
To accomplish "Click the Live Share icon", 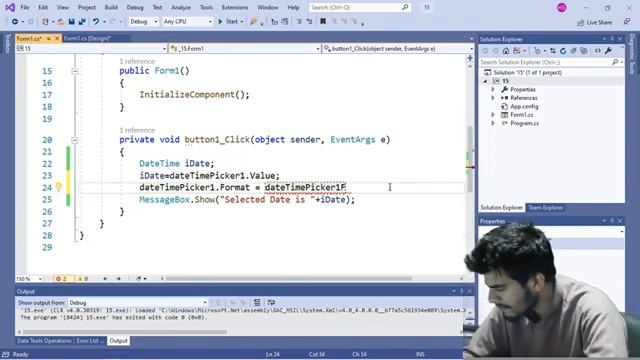I will tap(581, 22).
